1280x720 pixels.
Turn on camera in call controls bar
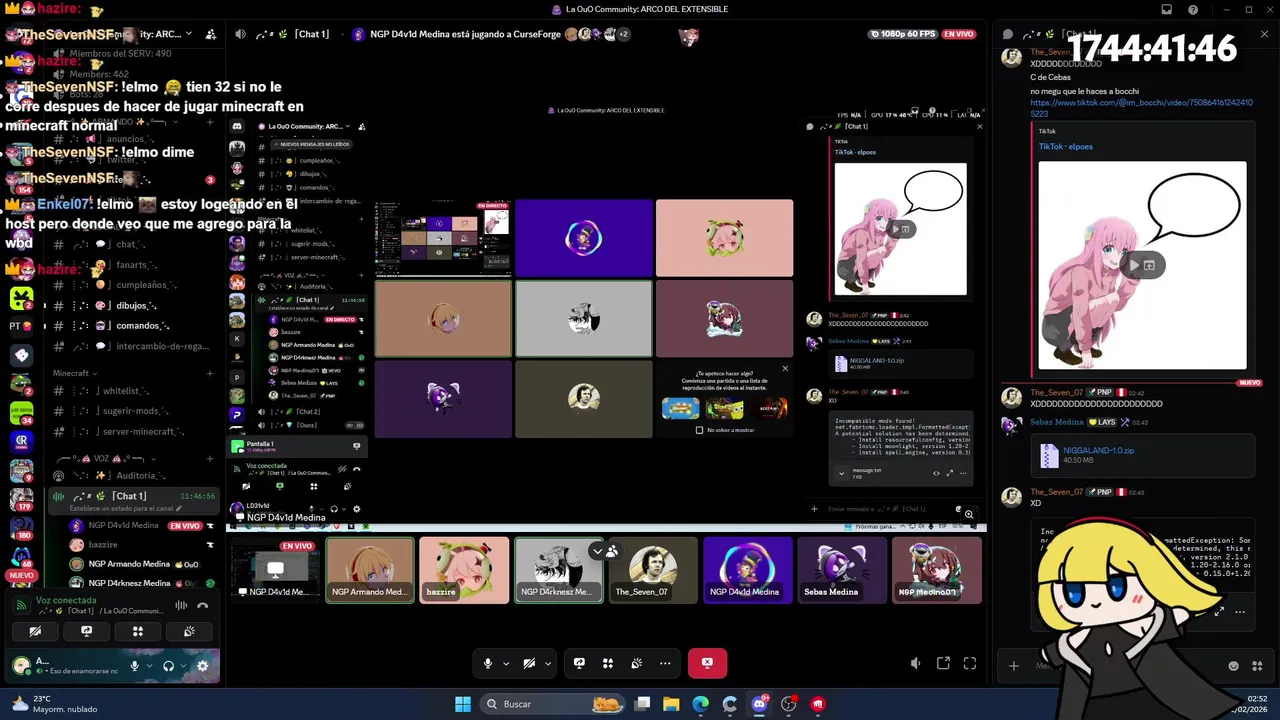point(530,663)
